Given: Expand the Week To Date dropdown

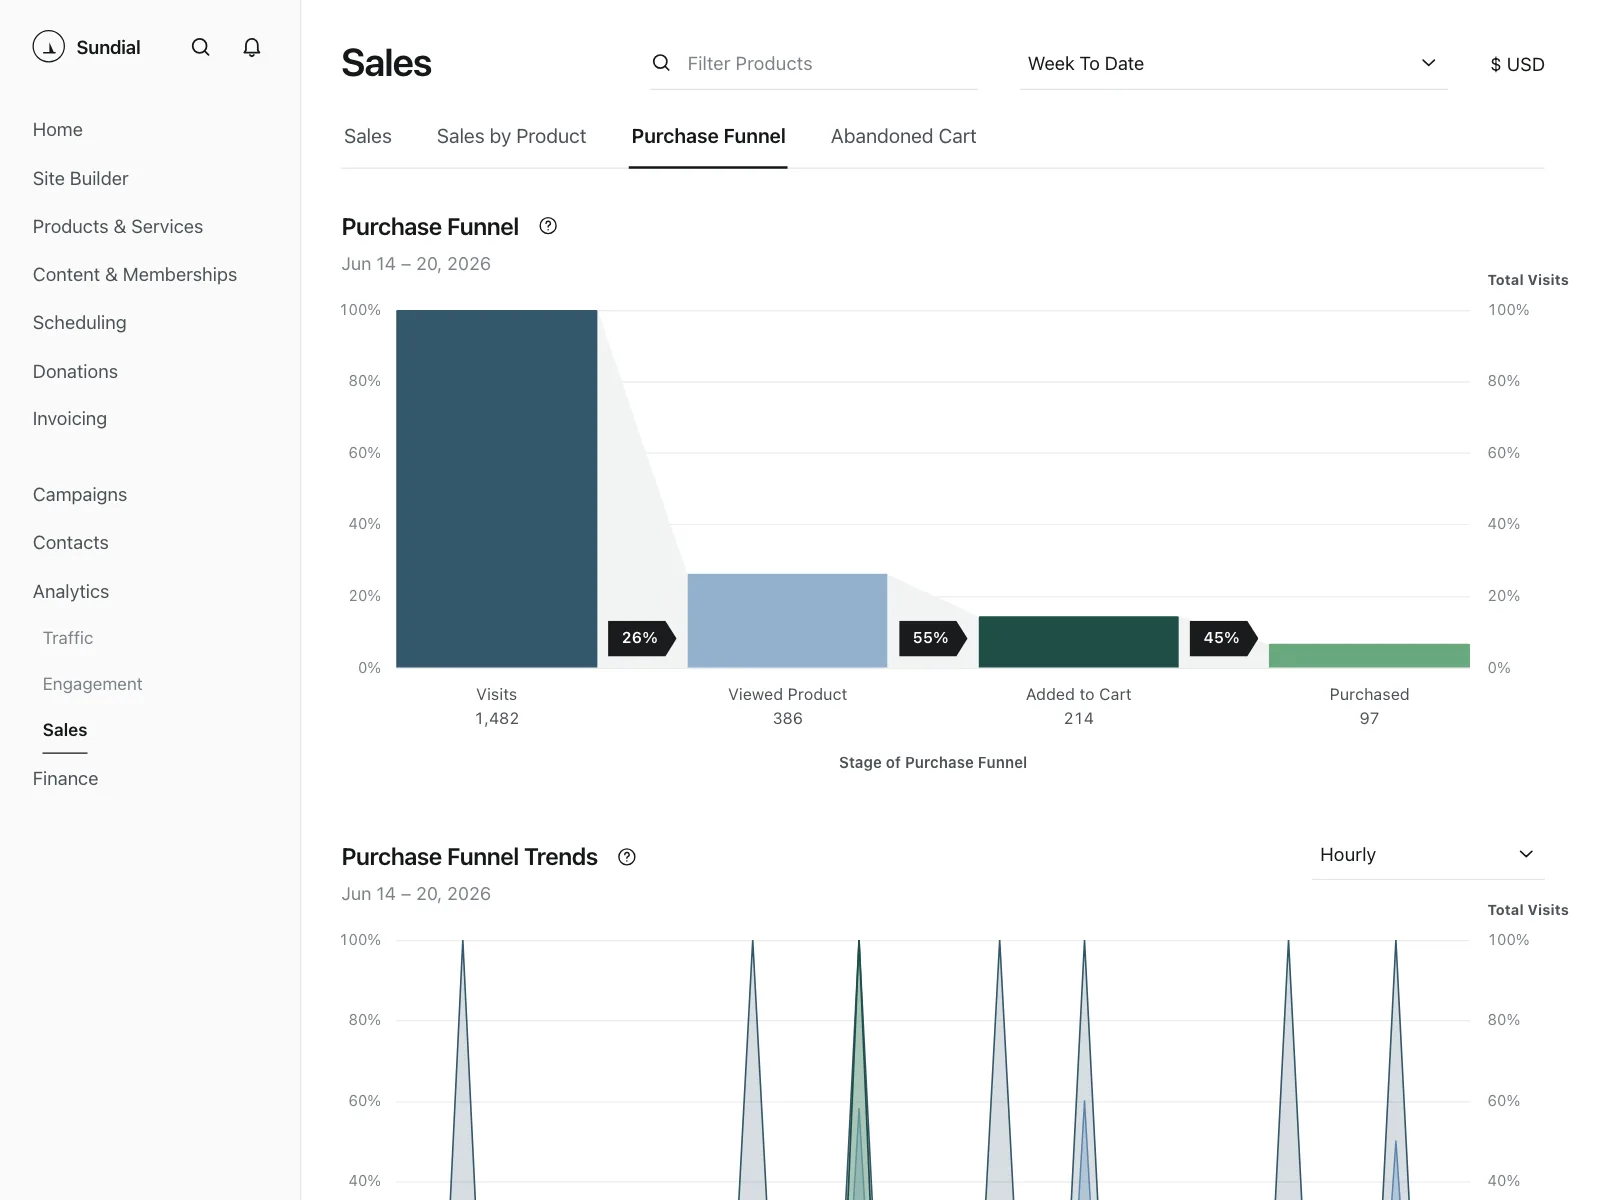Looking at the screenshot, I should point(1233,64).
